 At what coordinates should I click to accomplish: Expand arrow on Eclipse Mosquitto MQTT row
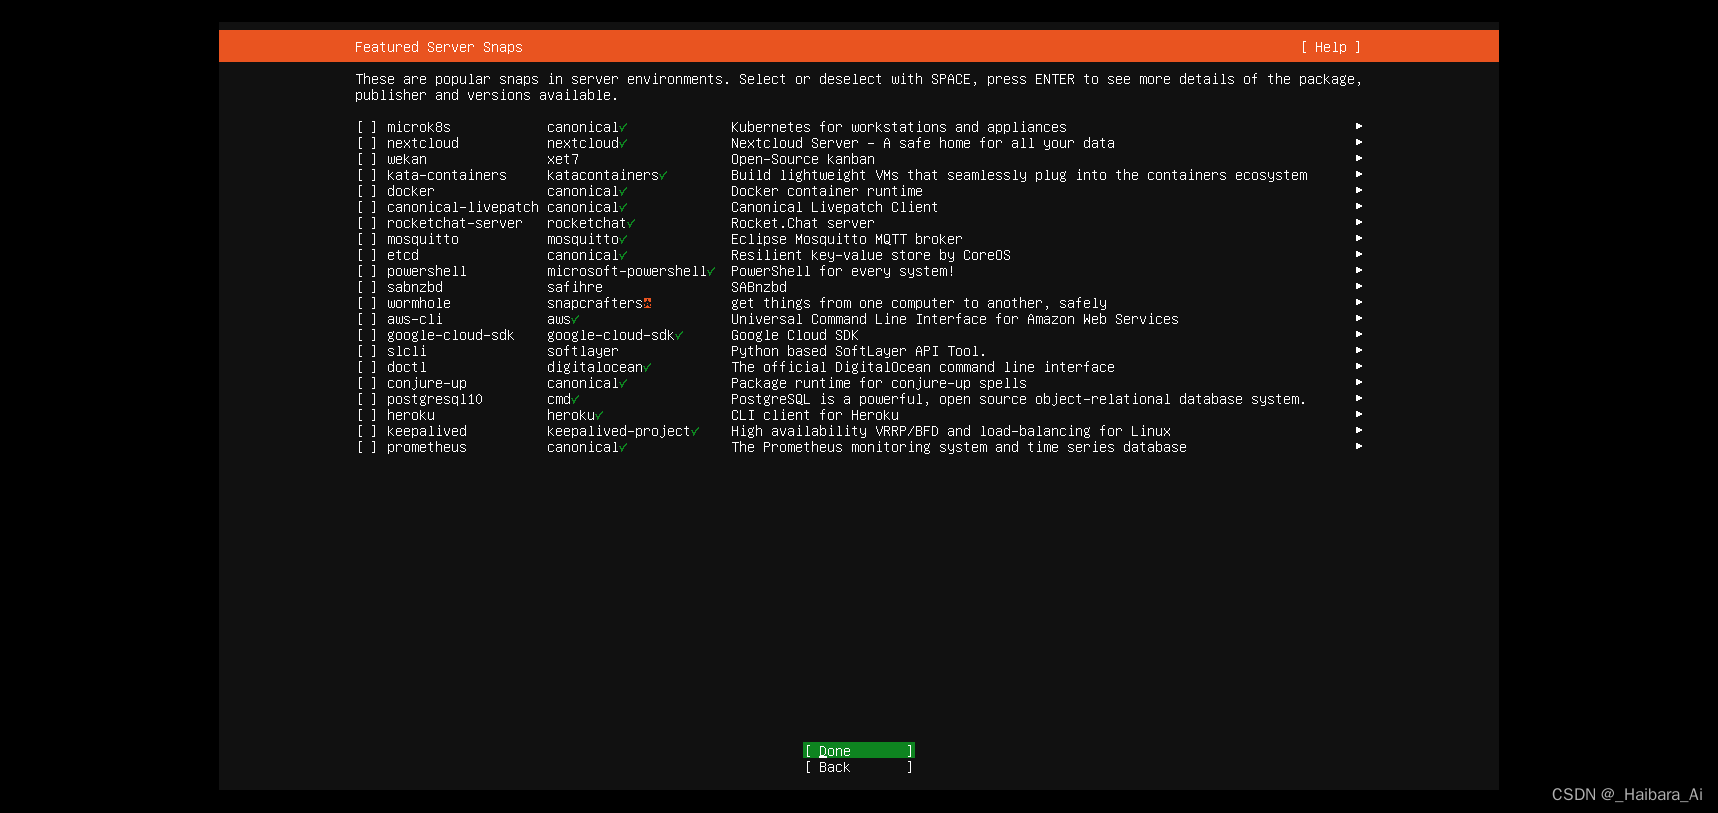coord(1359,238)
